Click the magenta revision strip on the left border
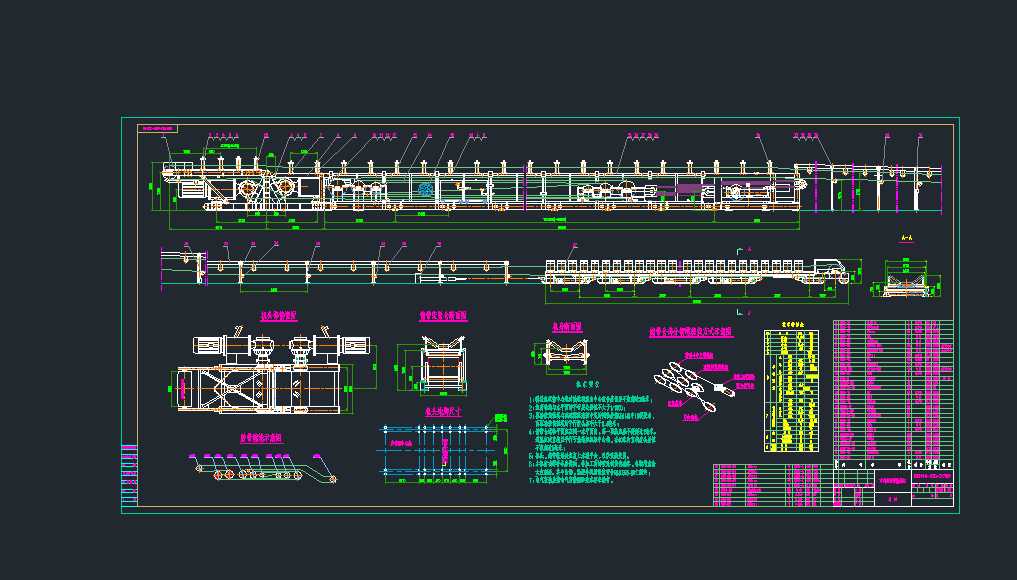Screen dimensions: 1017x580 (130, 475)
